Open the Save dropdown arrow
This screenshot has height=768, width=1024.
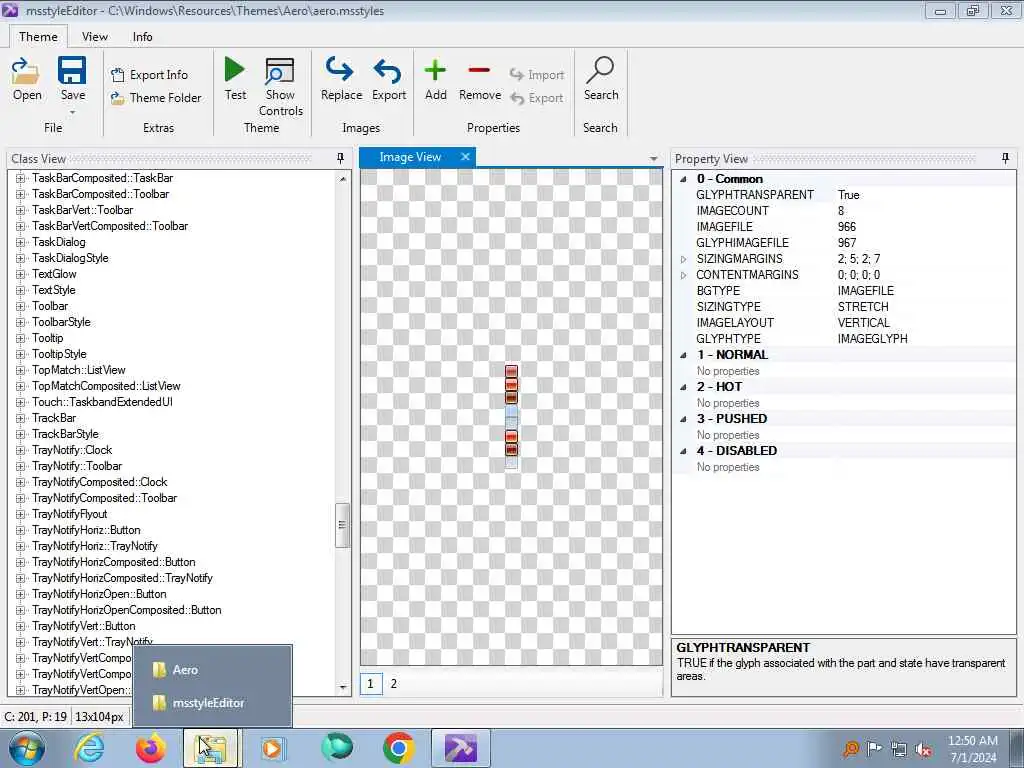point(72,112)
